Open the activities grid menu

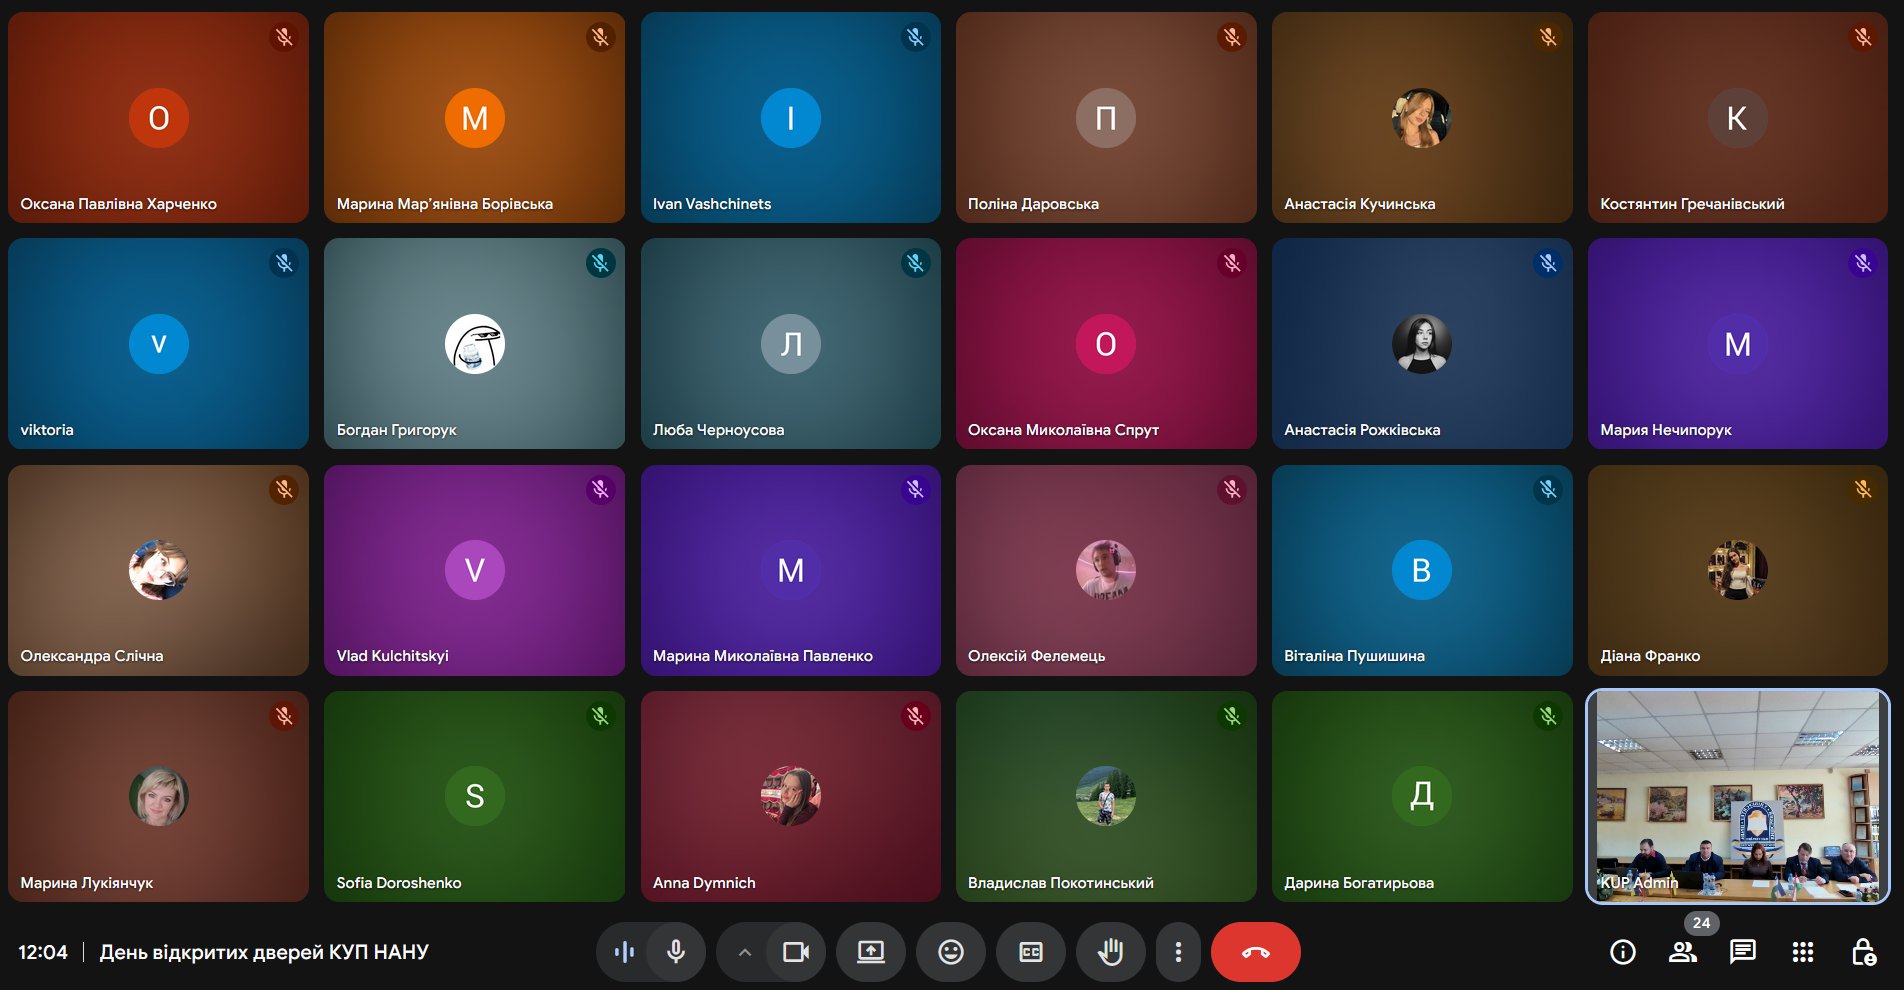point(1803,952)
